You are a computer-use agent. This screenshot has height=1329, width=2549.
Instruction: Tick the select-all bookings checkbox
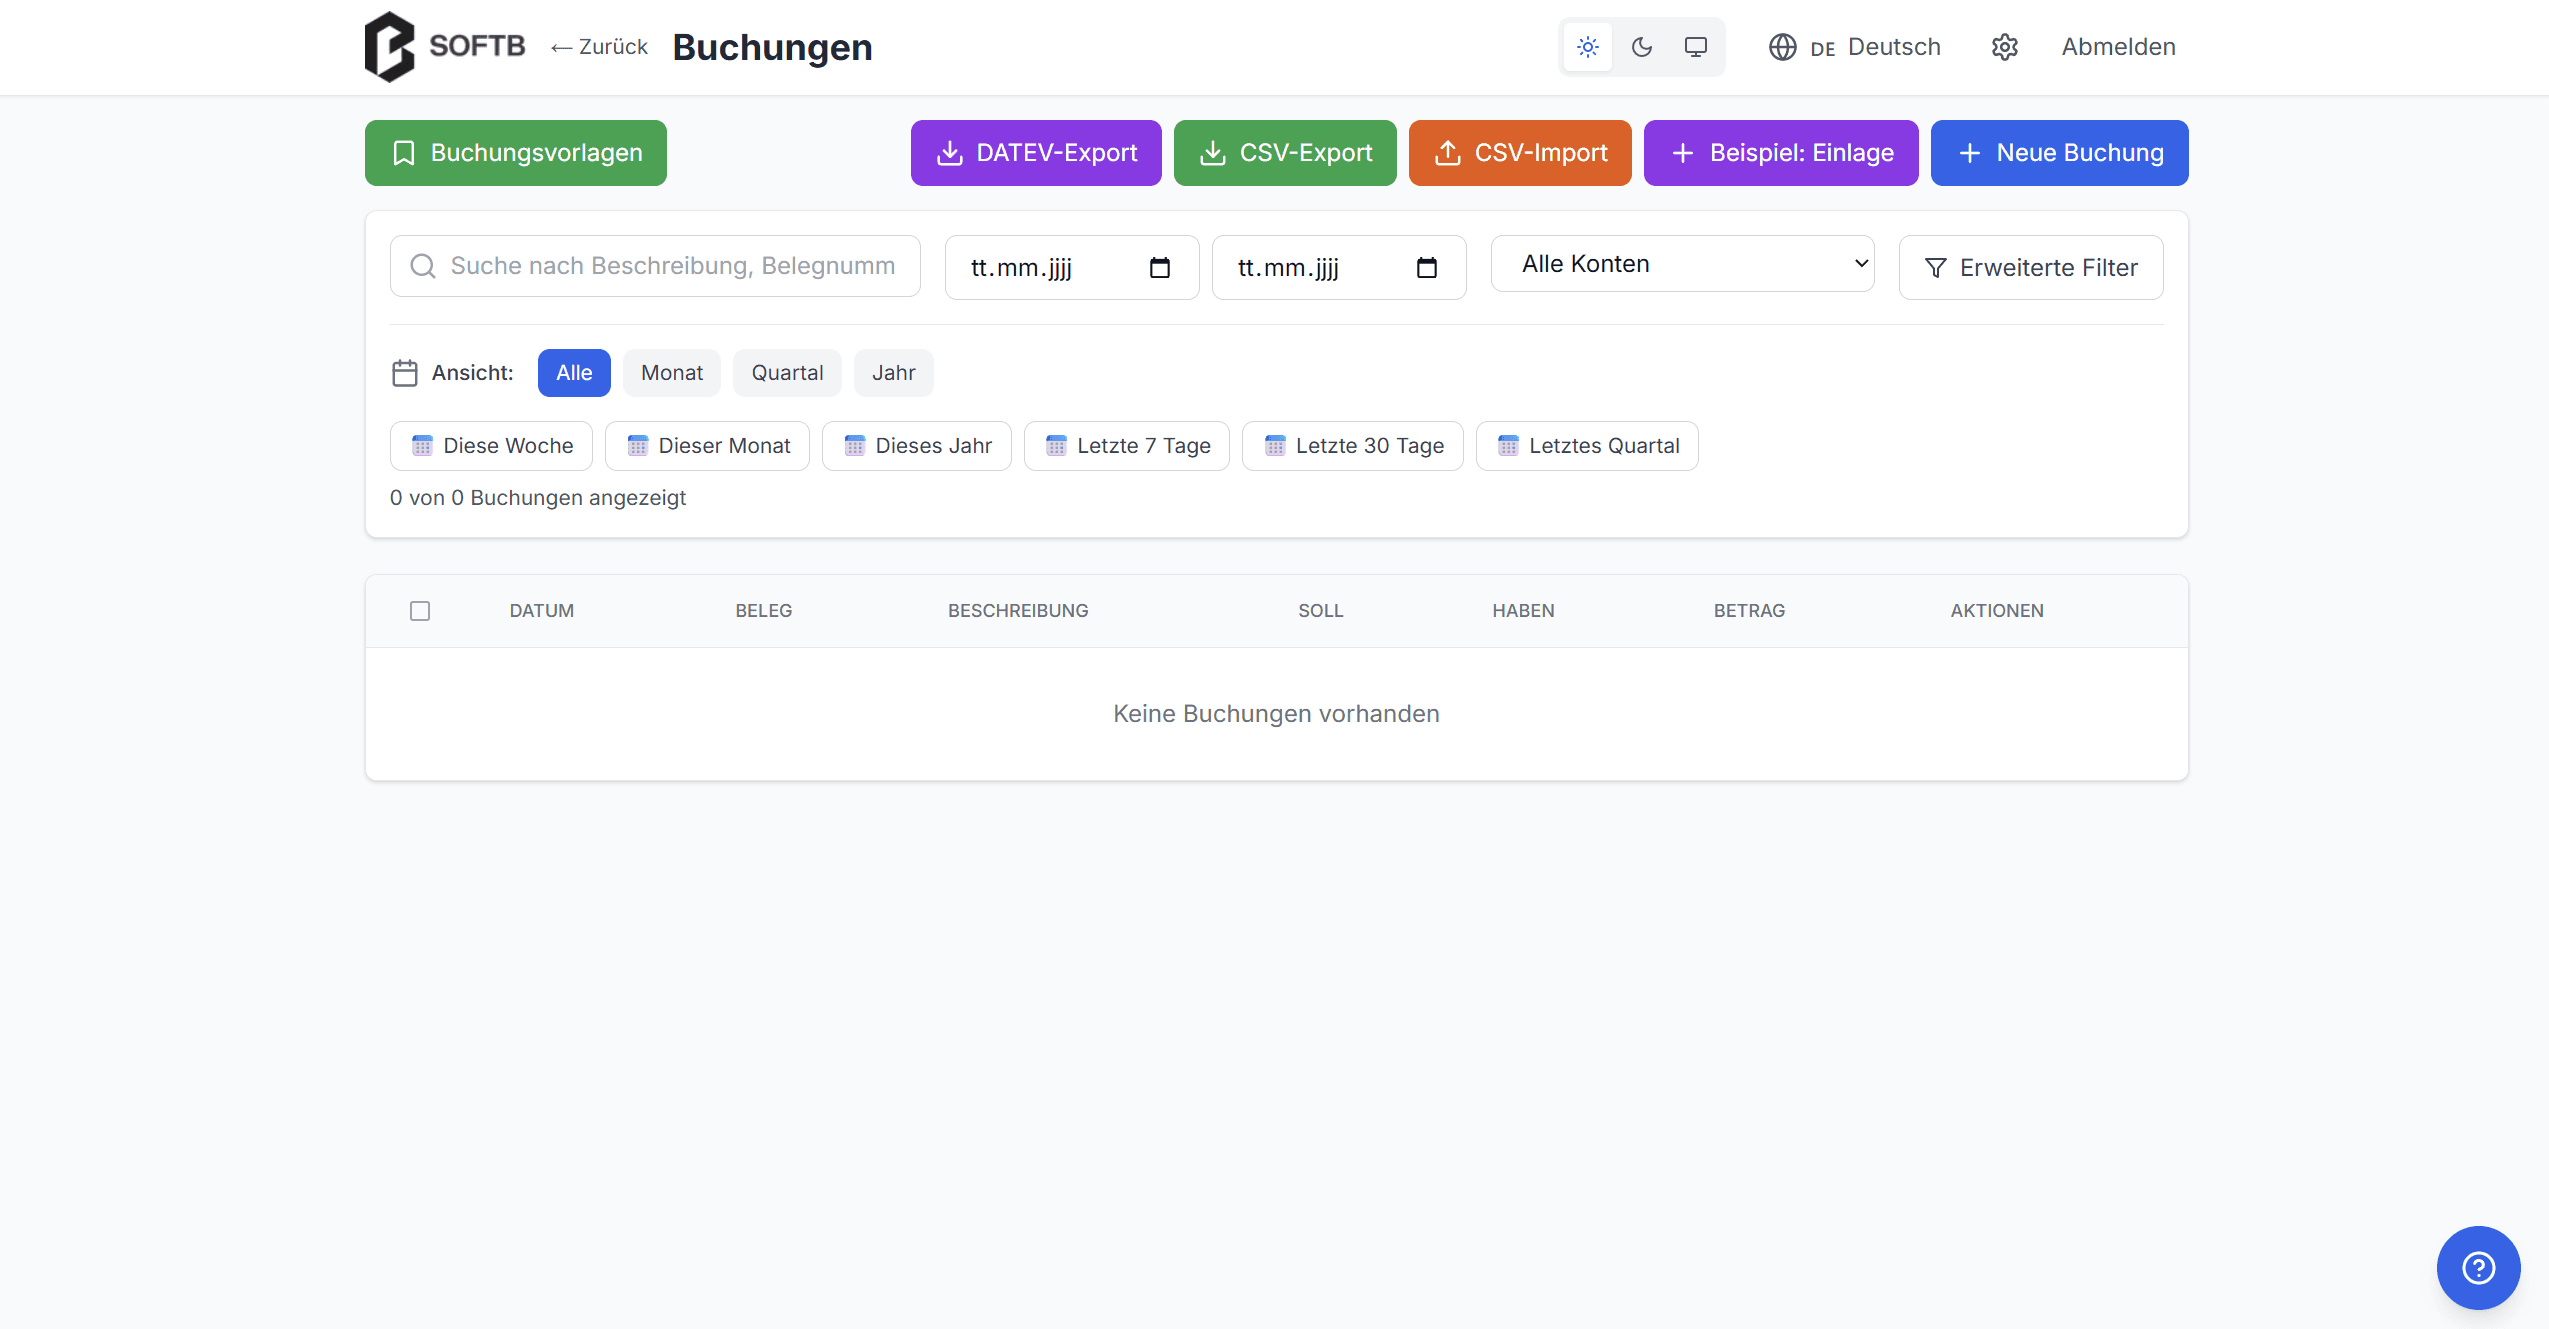point(420,611)
